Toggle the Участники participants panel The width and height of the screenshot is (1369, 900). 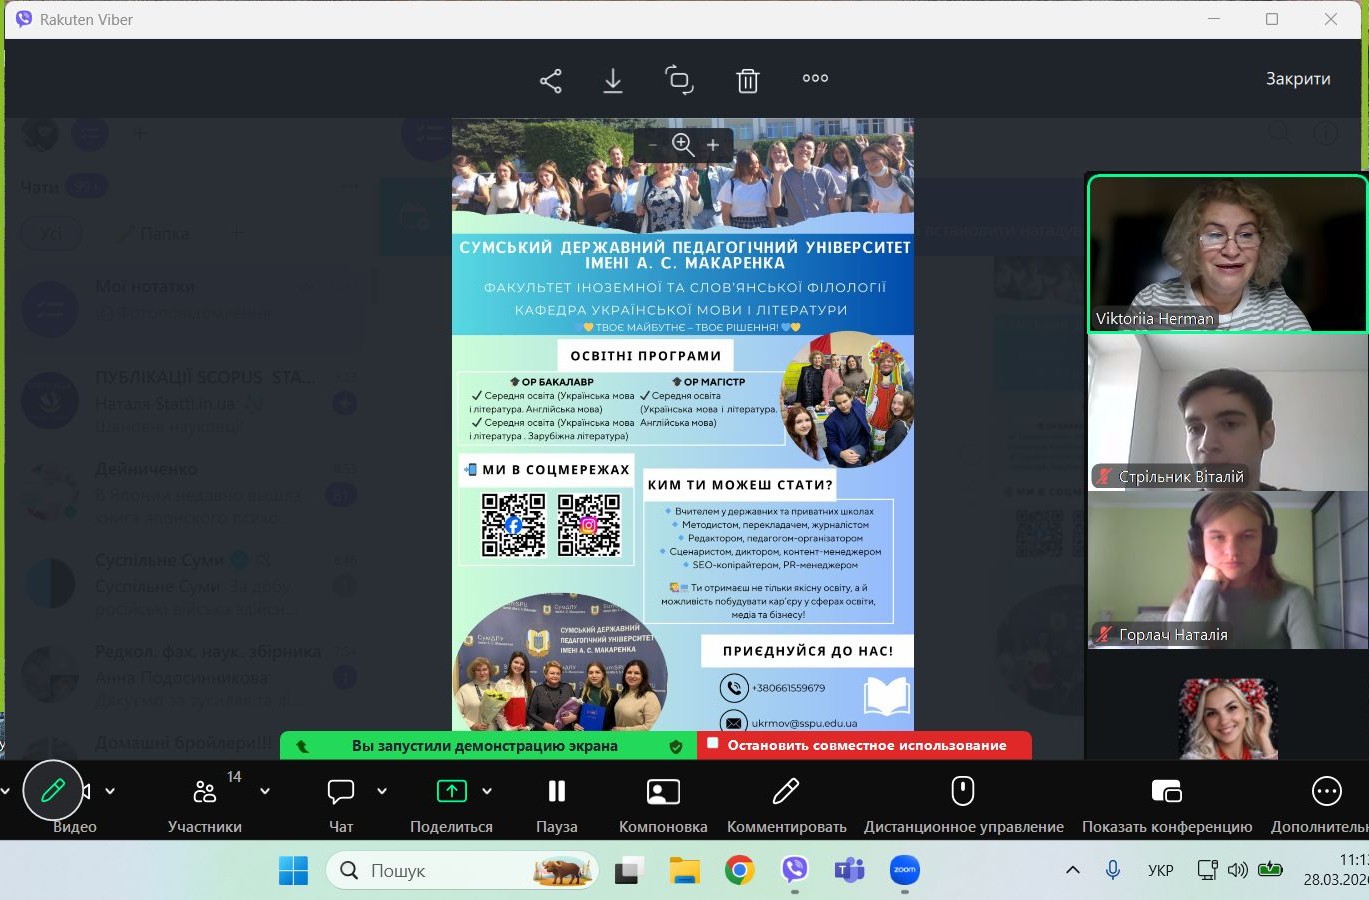(205, 802)
